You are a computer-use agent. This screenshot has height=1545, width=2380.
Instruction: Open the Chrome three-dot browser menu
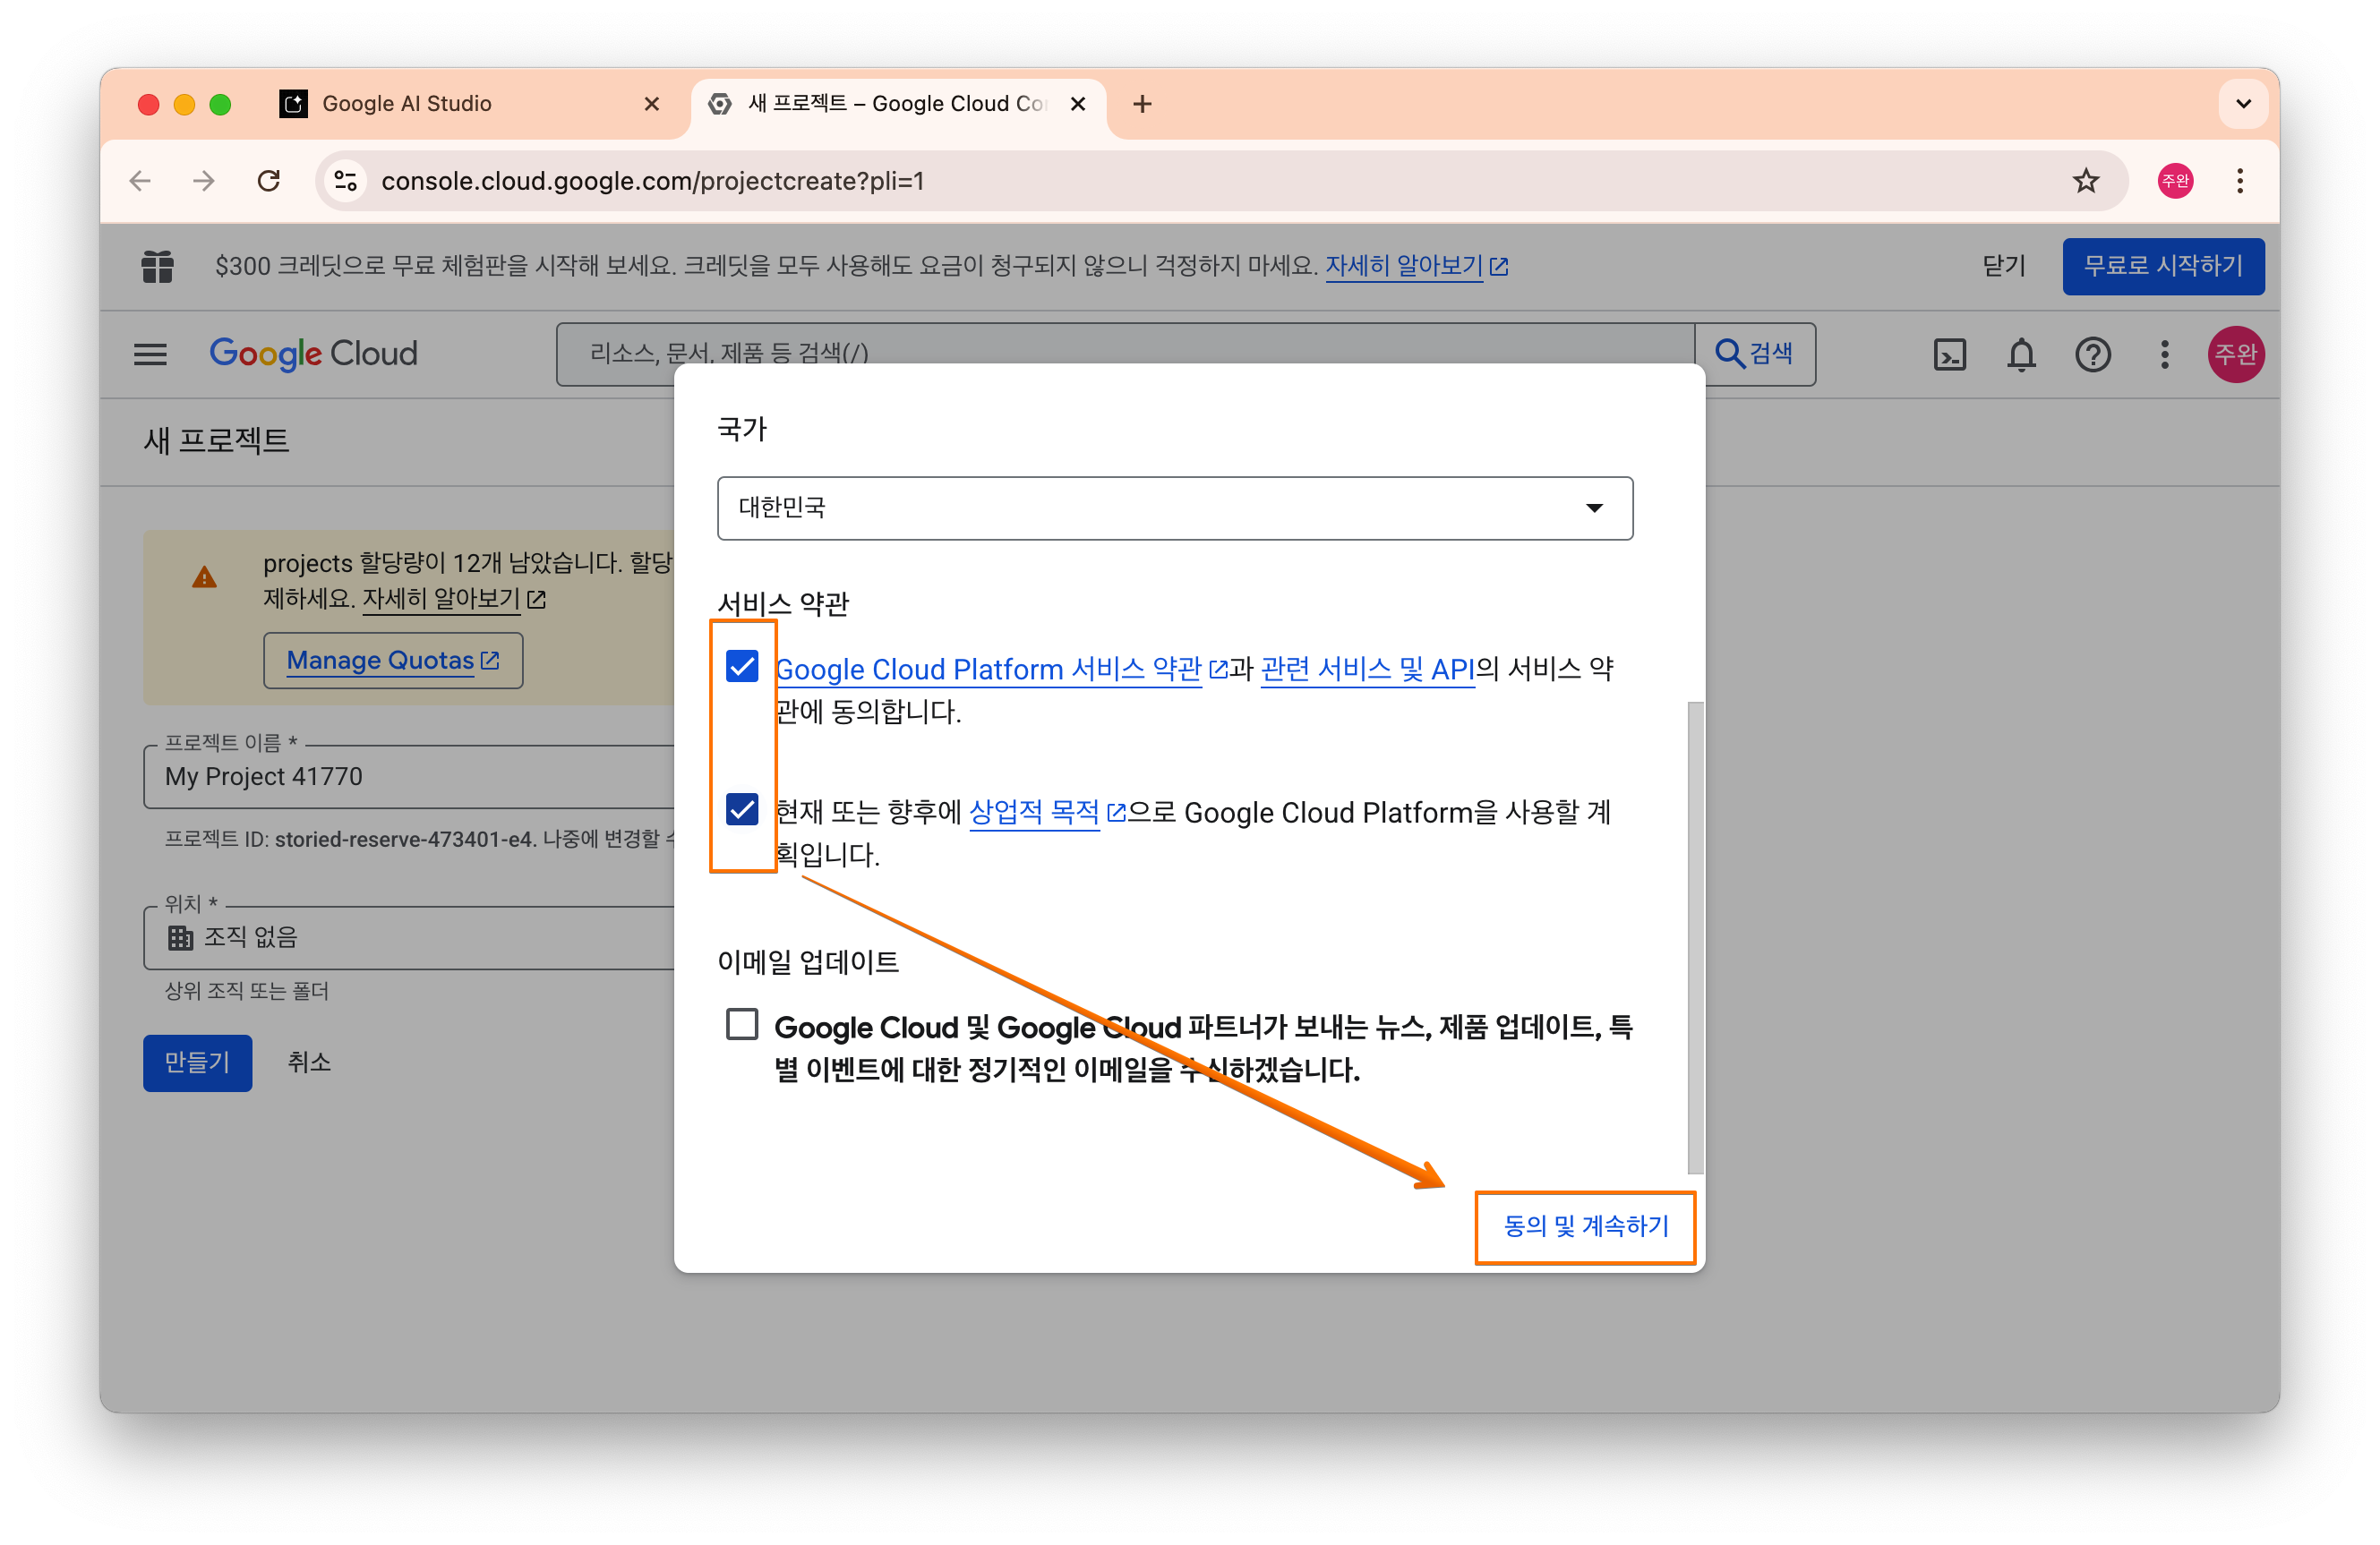[x=2240, y=181]
